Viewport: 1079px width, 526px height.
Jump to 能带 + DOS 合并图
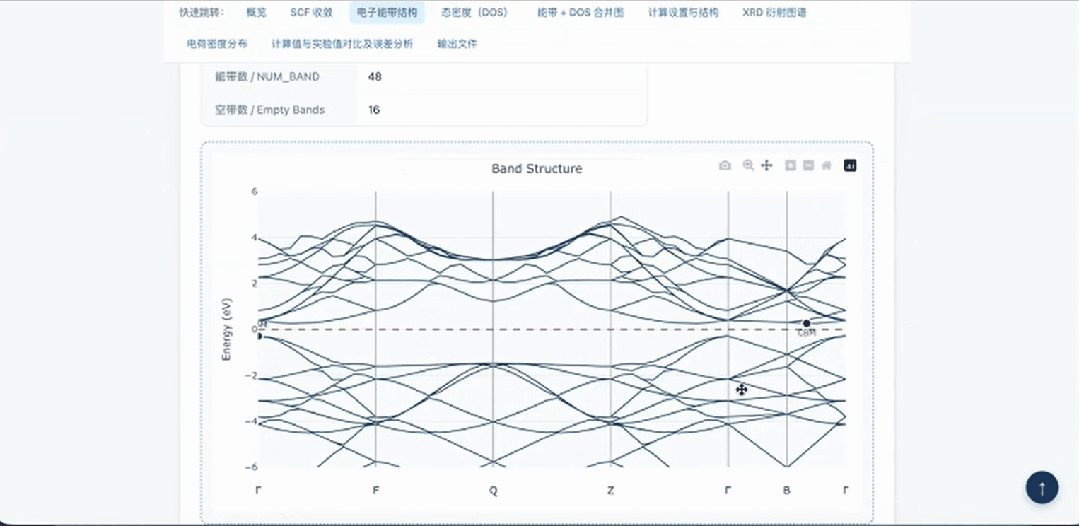point(581,12)
